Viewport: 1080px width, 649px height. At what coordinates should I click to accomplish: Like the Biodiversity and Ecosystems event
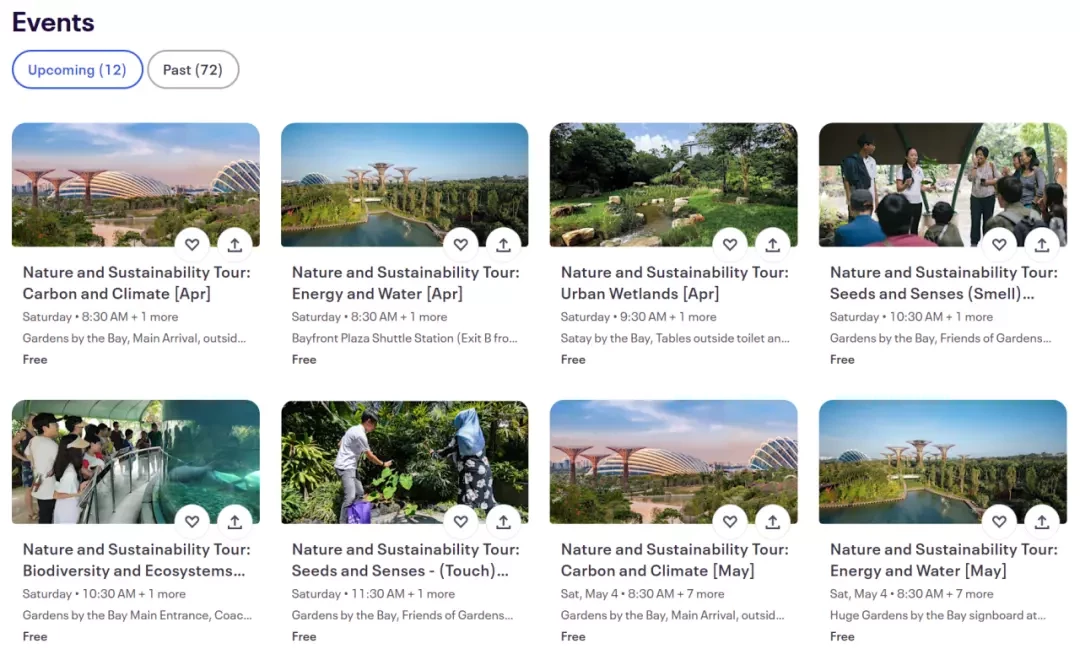click(x=192, y=521)
